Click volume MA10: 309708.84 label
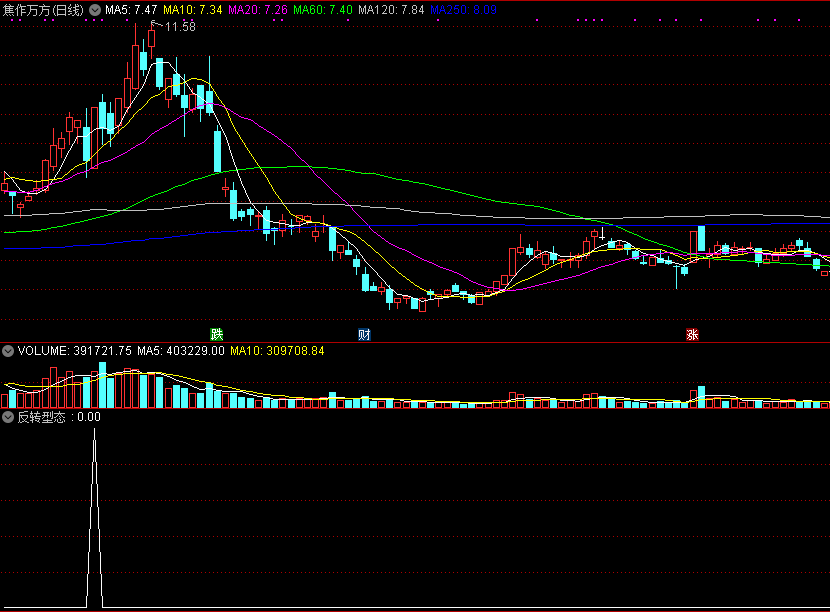 click(x=277, y=351)
